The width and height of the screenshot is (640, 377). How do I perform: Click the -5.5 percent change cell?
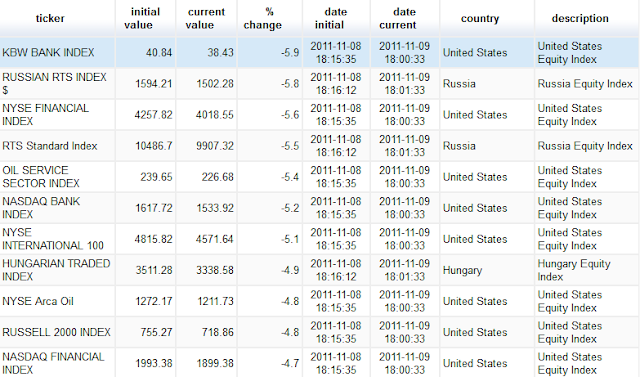click(x=290, y=146)
